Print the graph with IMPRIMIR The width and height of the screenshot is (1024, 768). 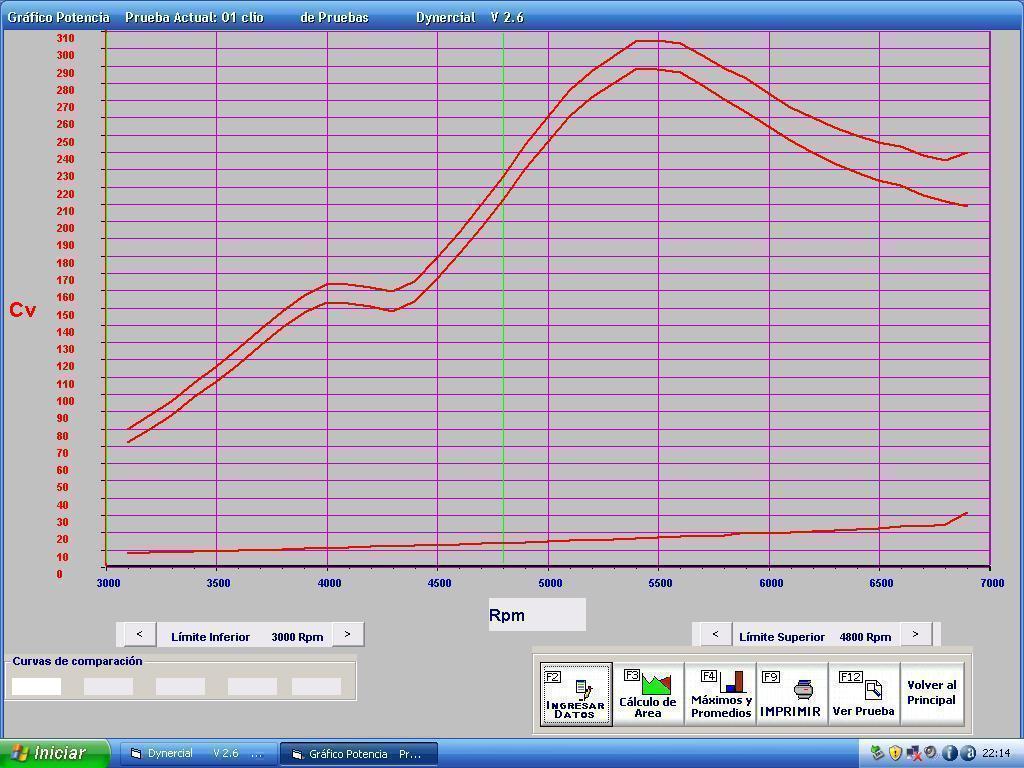(x=791, y=694)
